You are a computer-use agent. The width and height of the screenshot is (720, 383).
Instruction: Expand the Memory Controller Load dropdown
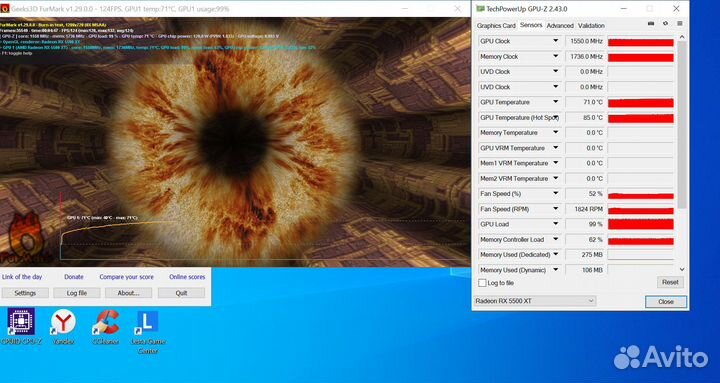[555, 239]
